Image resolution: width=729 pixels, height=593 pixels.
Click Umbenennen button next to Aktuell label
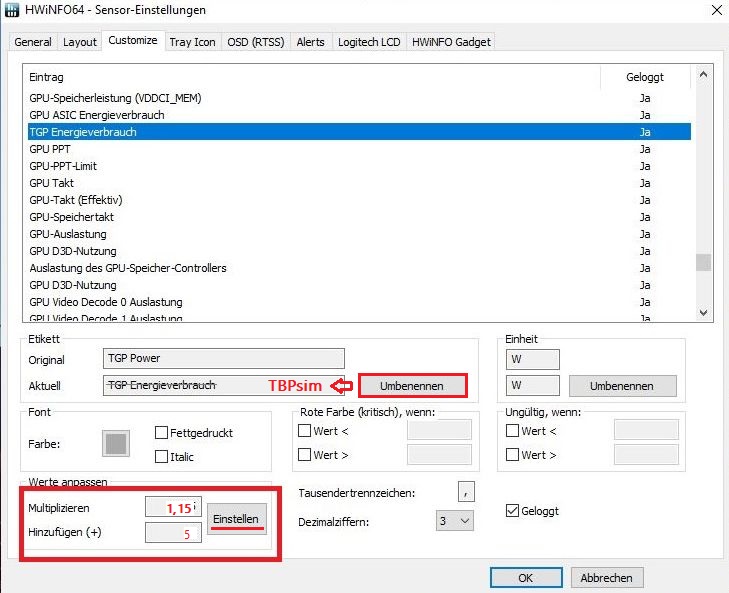(x=412, y=386)
